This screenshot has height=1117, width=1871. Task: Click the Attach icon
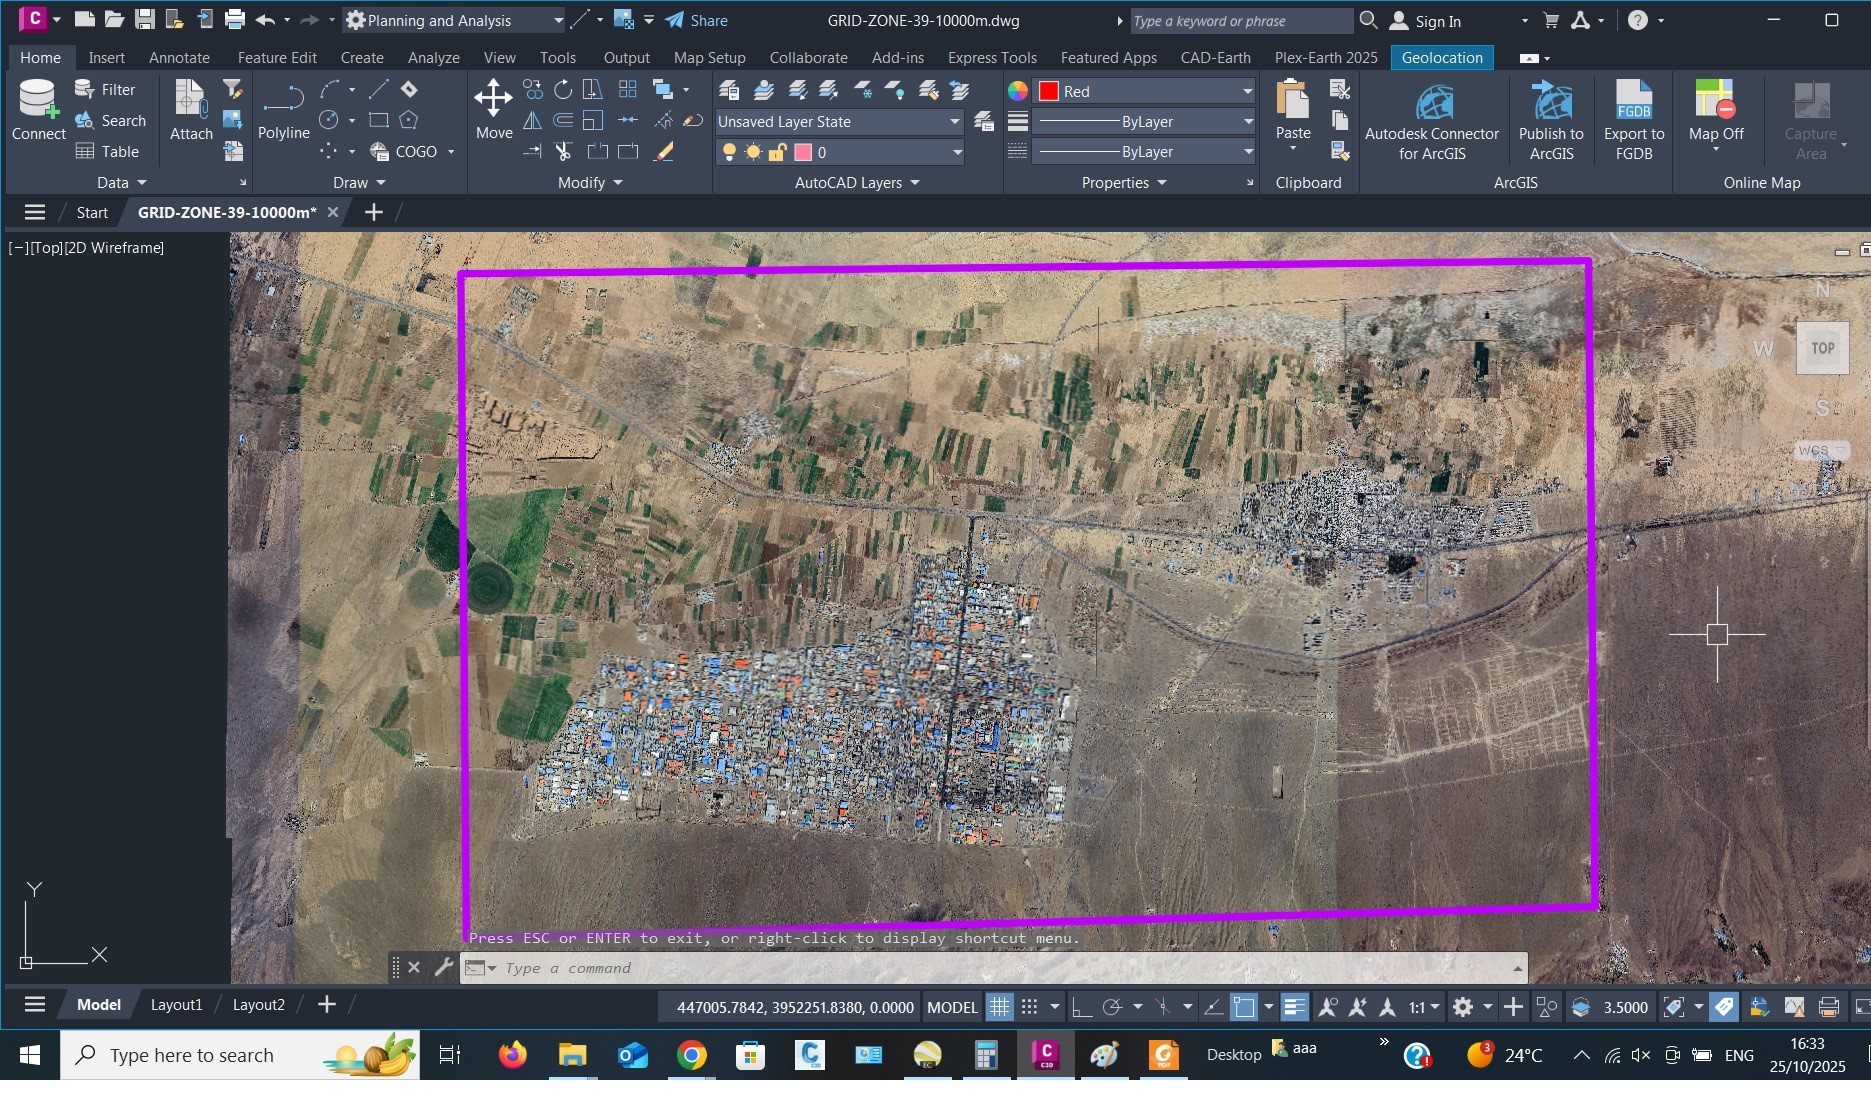click(190, 110)
